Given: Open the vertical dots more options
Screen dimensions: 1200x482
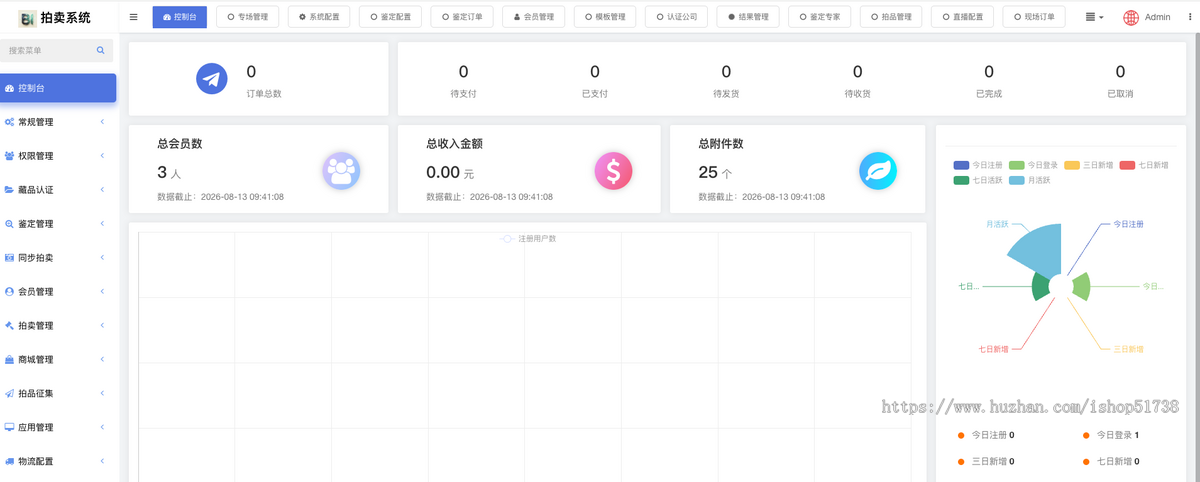Looking at the screenshot, I should point(1188,17).
